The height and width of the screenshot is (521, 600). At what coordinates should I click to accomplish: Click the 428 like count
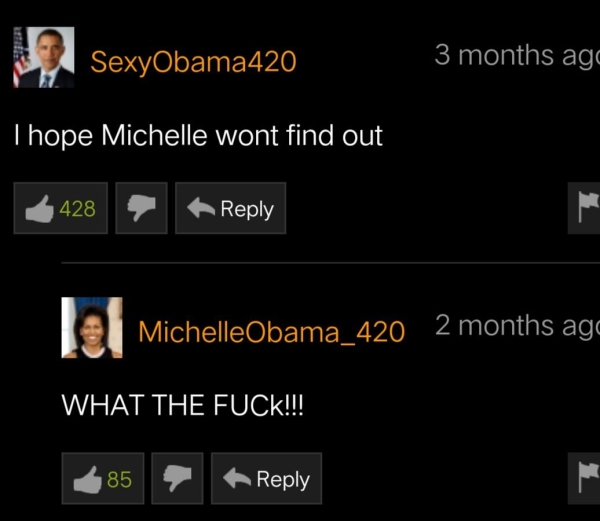pyautogui.click(x=77, y=209)
